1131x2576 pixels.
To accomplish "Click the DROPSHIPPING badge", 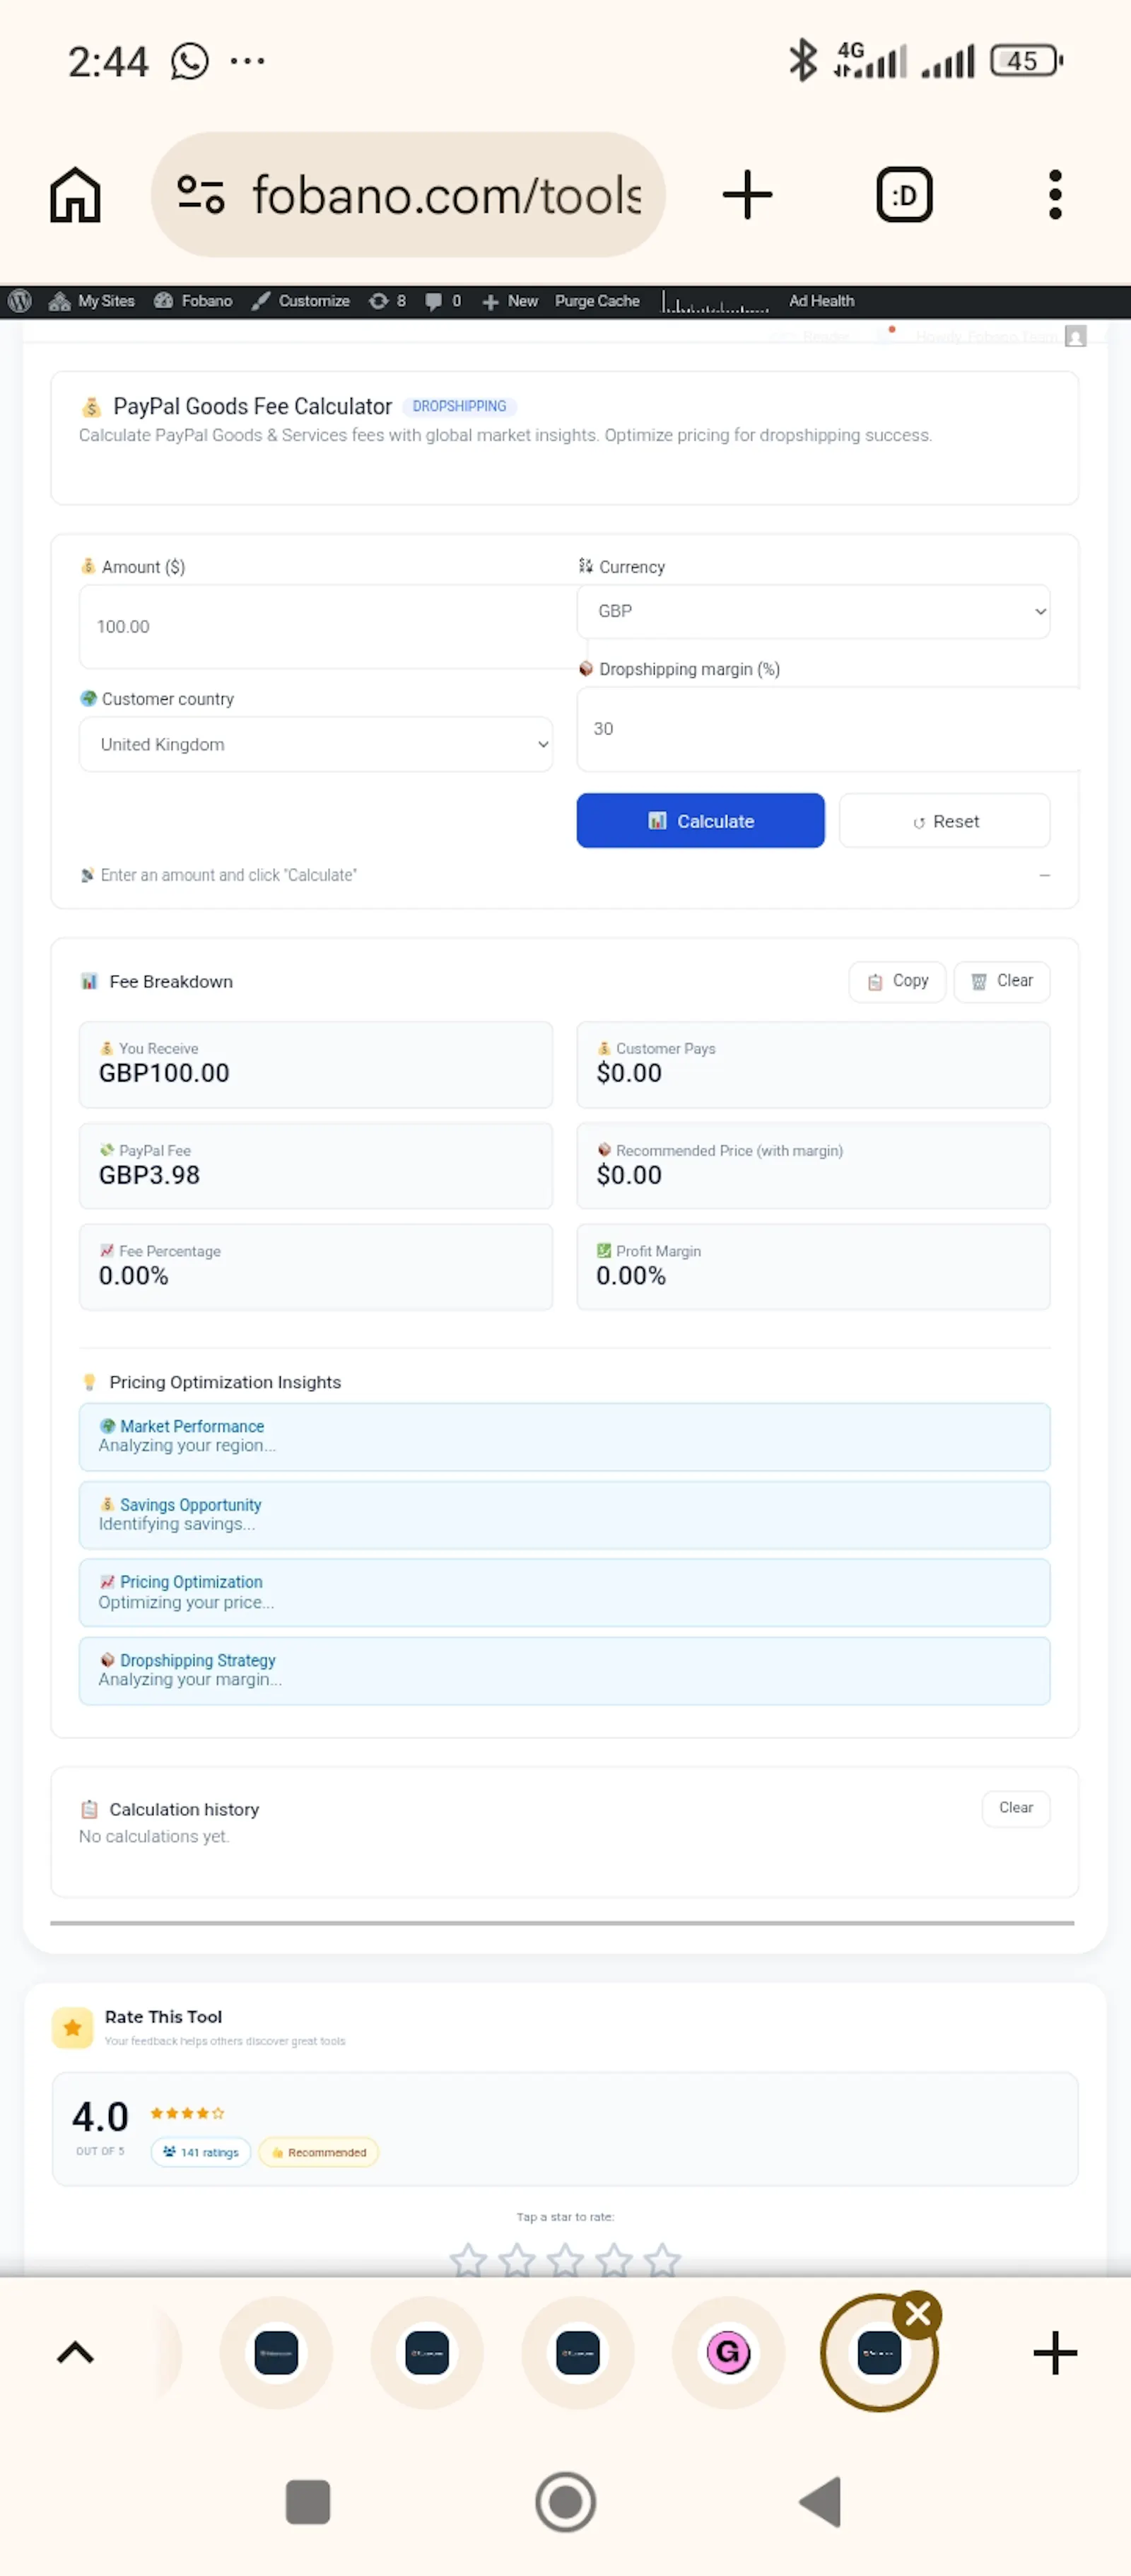I will pyautogui.click(x=459, y=406).
